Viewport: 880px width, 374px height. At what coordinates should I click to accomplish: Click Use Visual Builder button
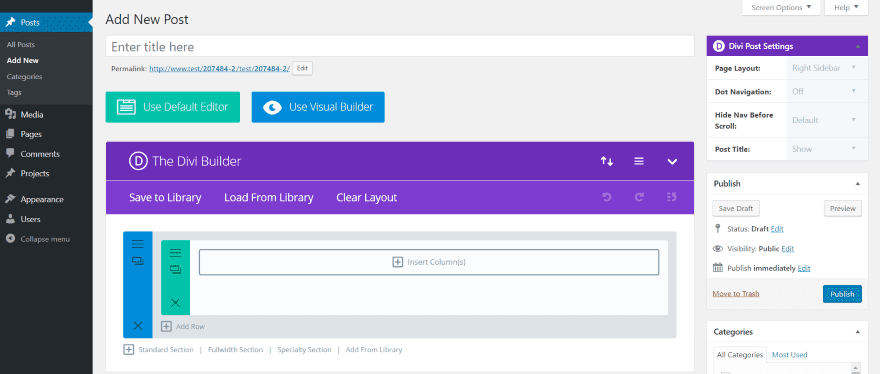point(318,107)
